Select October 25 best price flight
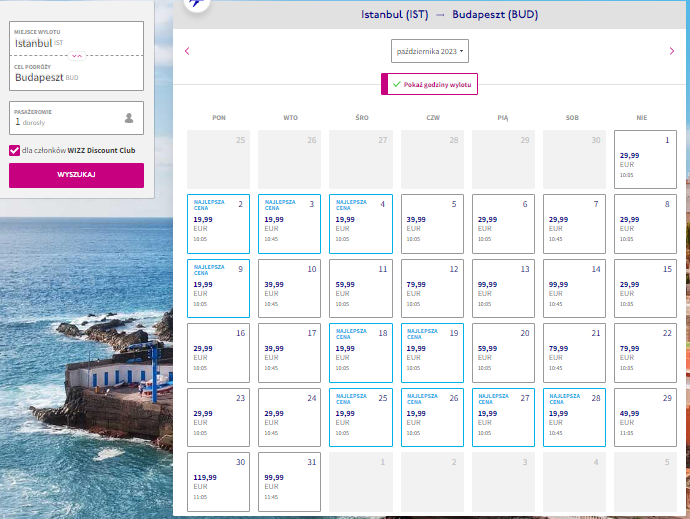This screenshot has width=690, height=519. pos(361,418)
